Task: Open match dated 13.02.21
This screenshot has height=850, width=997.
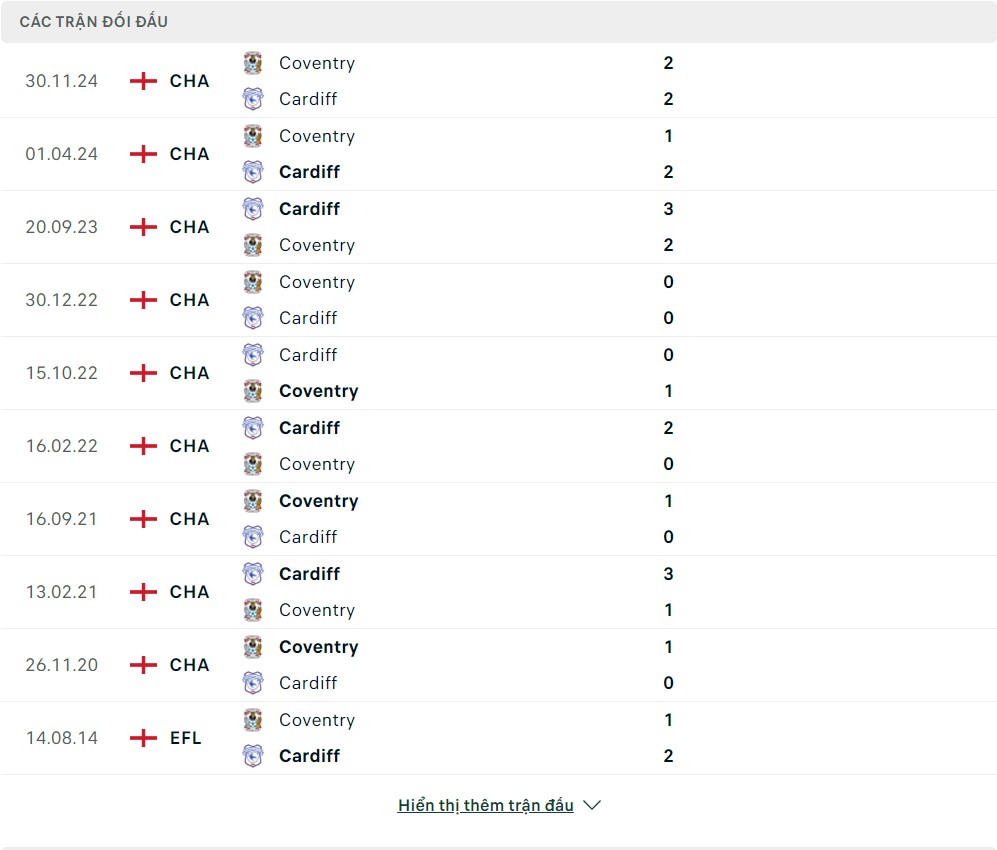Action: coord(62,592)
